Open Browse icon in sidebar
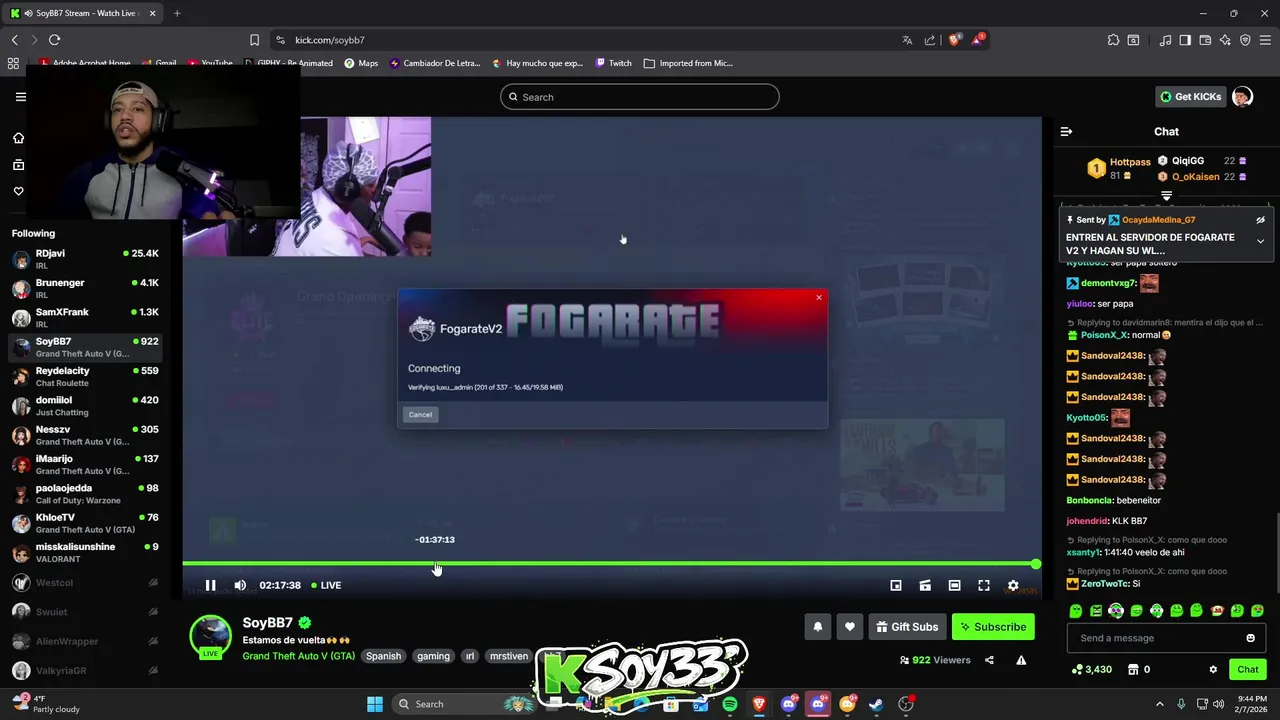This screenshot has width=1280, height=720. [18, 165]
